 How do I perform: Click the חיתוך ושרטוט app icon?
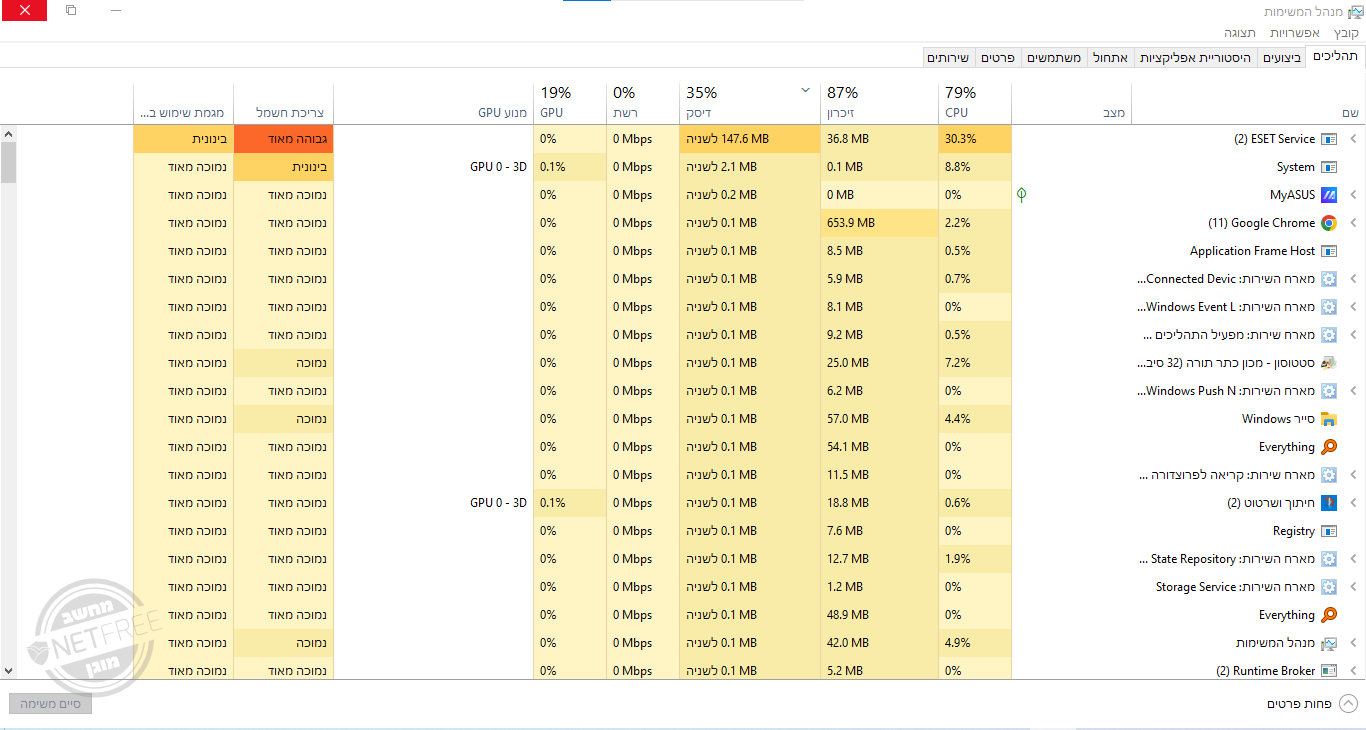1329,503
